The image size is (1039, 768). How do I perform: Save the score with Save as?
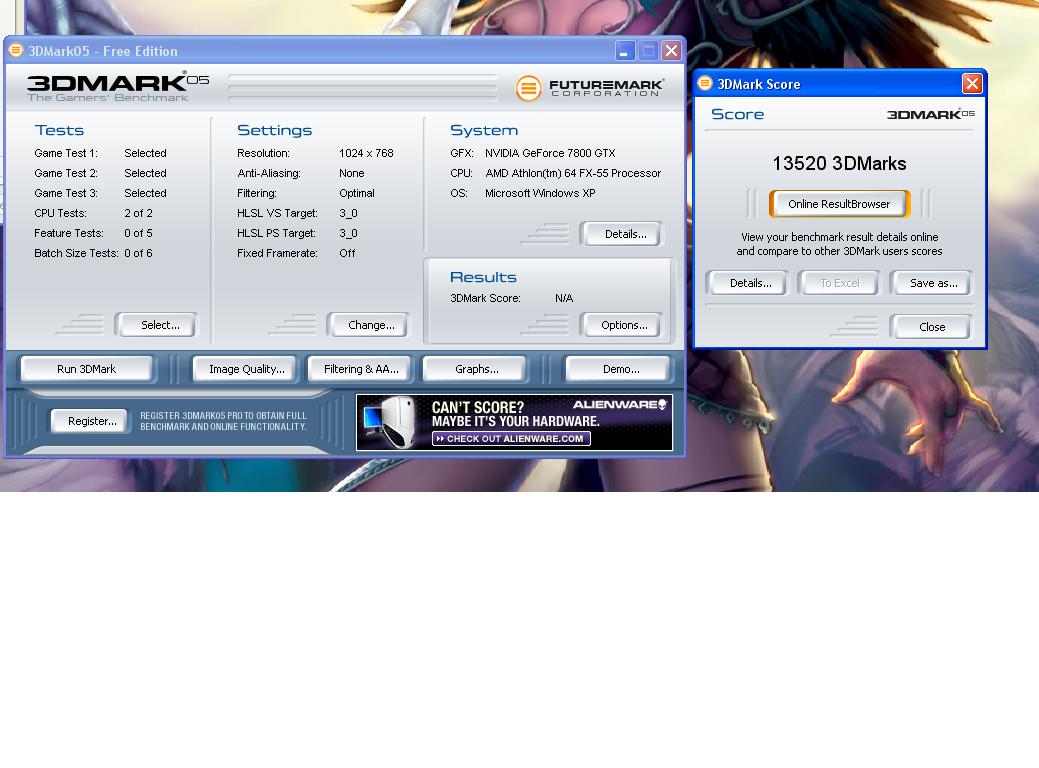(931, 283)
